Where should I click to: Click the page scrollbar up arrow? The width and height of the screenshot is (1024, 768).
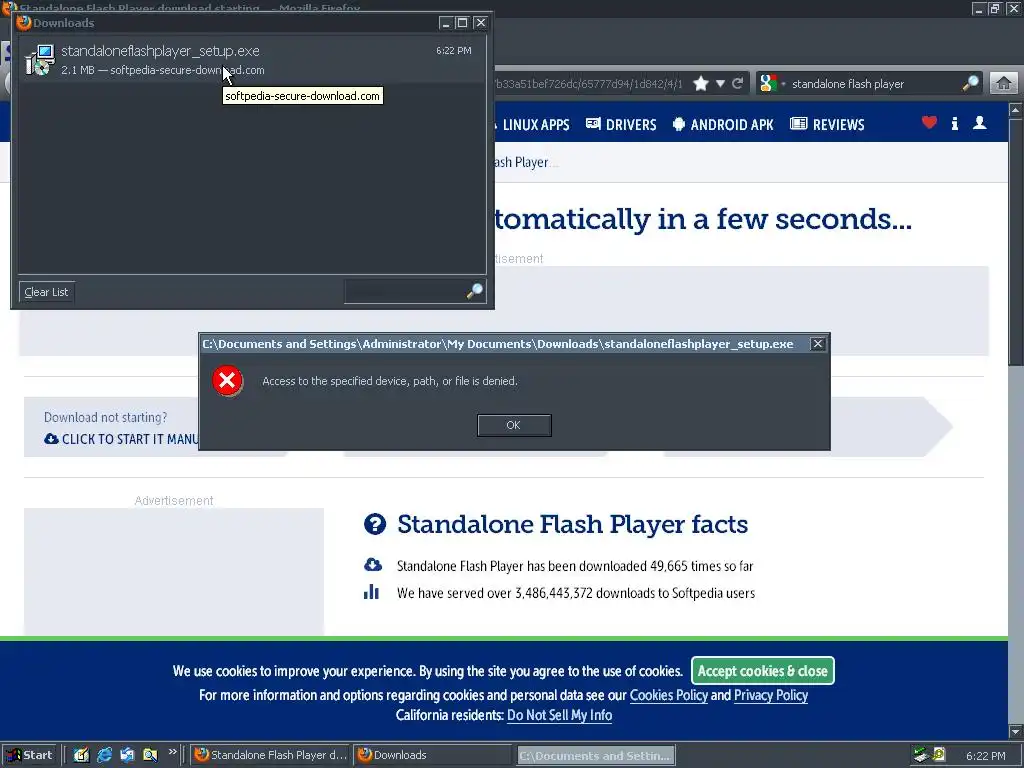point(1016,110)
